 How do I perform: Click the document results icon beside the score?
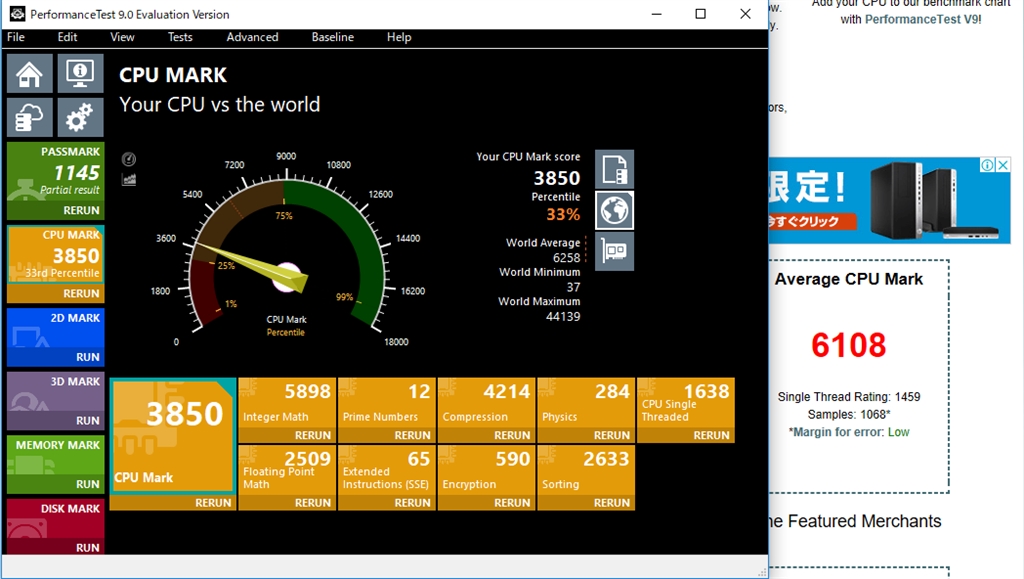(x=615, y=170)
